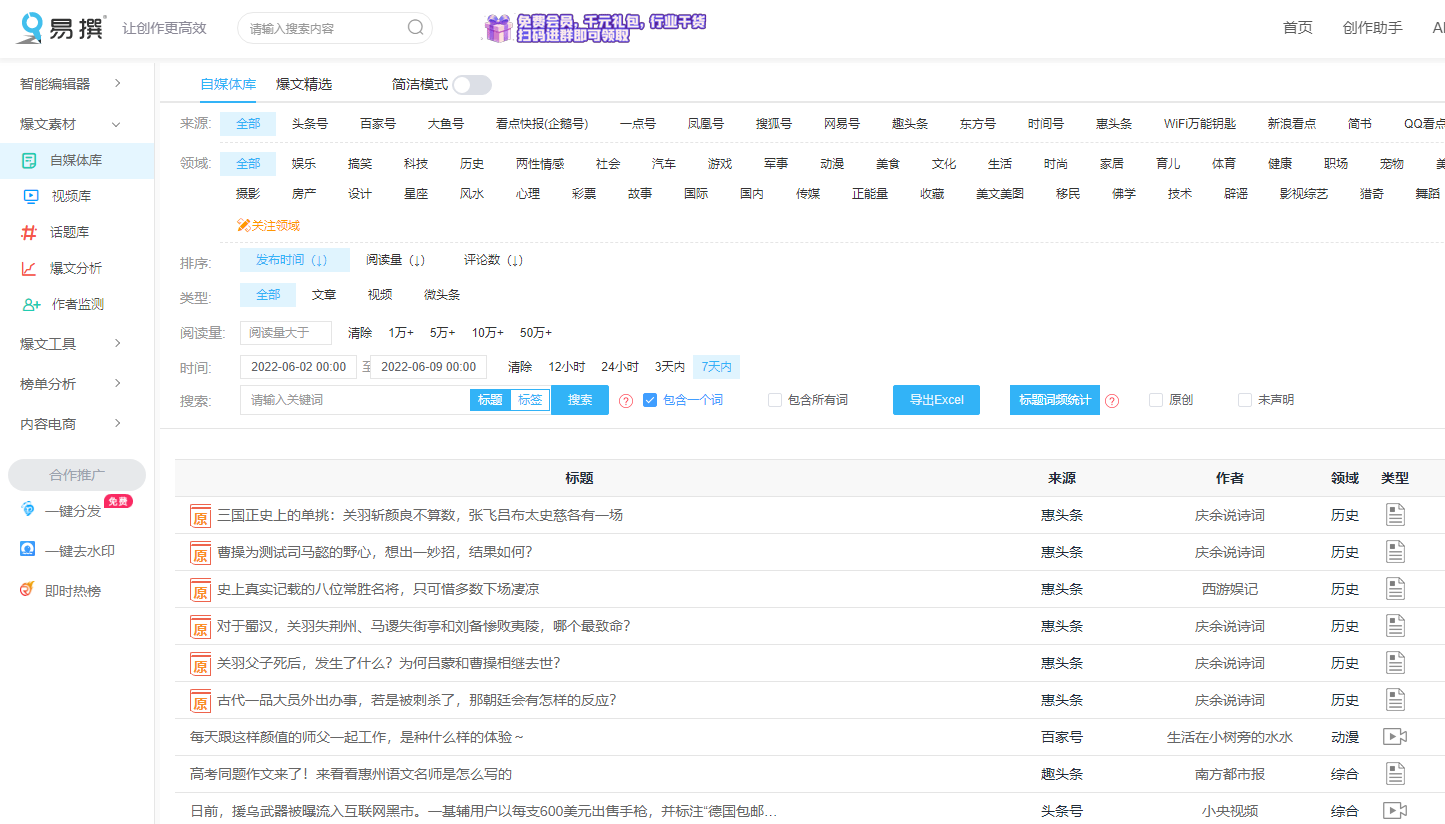Click 原 badge on 古代一品大员 row
1445x824 pixels.
(x=200, y=701)
